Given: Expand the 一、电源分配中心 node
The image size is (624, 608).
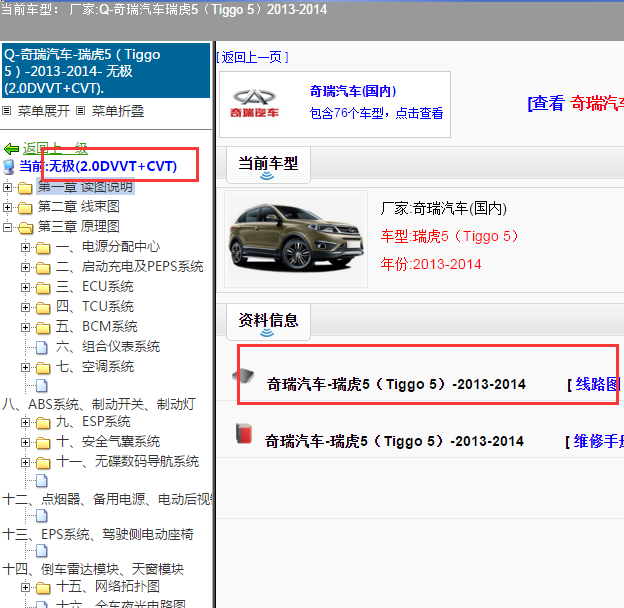Looking at the screenshot, I should coord(25,247).
